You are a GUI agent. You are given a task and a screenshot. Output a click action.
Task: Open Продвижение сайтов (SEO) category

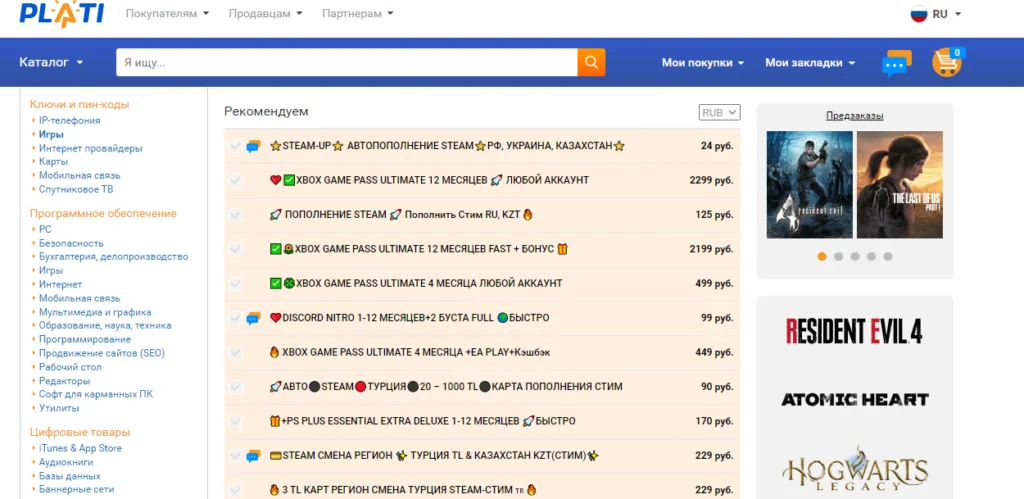click(x=101, y=353)
